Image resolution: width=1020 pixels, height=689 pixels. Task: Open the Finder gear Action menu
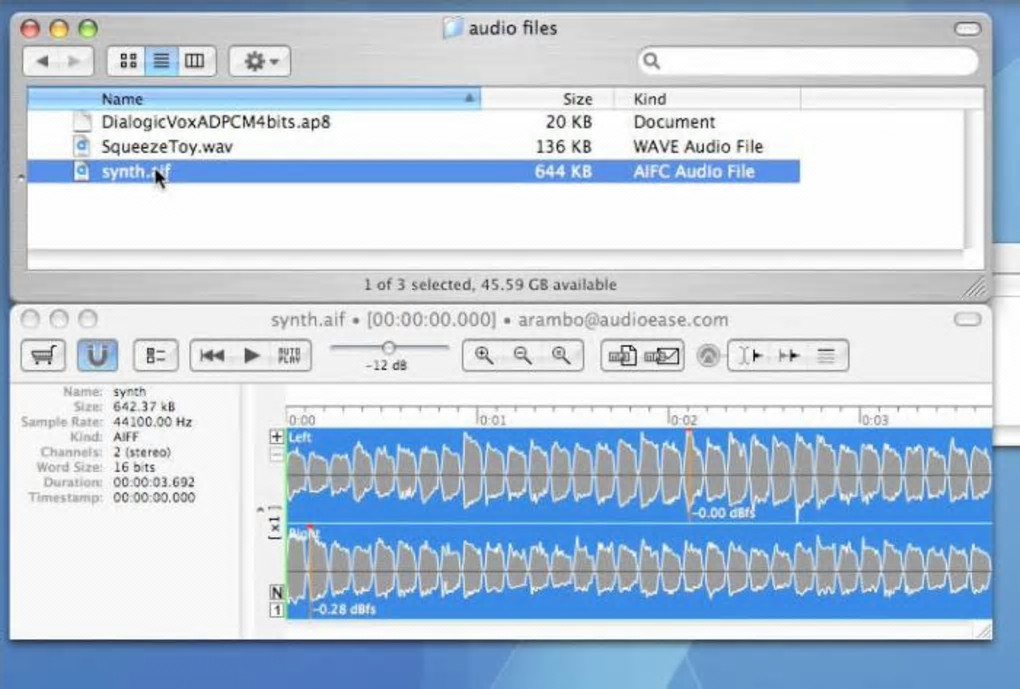click(260, 61)
